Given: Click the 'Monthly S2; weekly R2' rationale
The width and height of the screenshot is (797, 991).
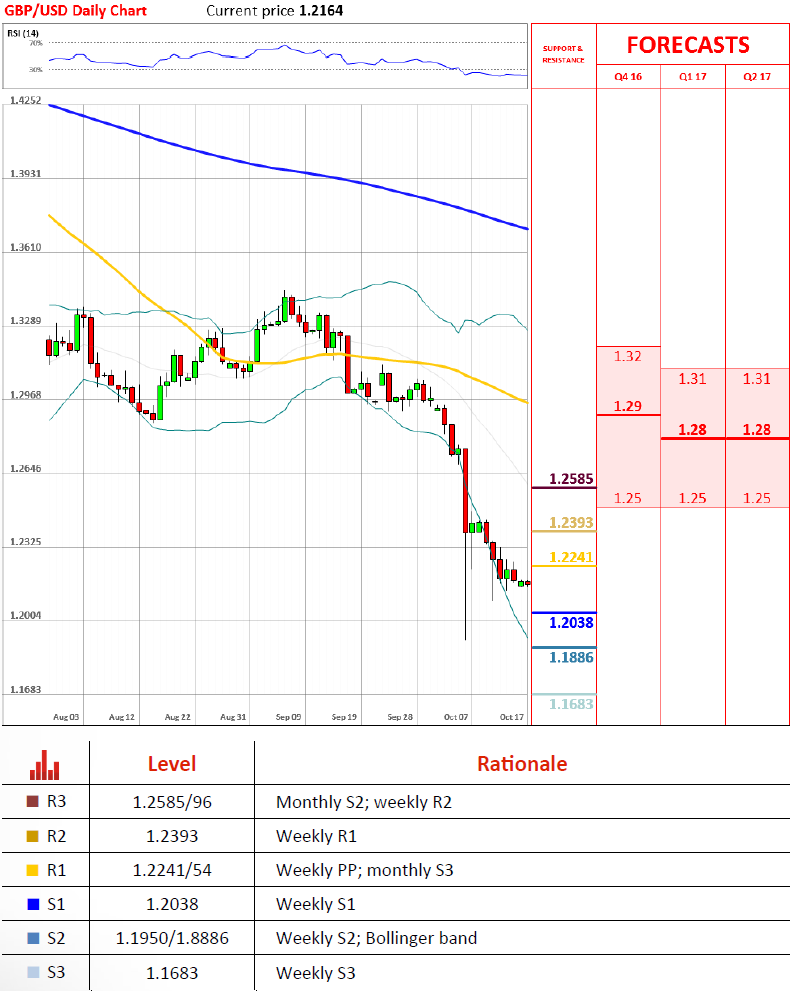Looking at the screenshot, I should click(364, 803).
